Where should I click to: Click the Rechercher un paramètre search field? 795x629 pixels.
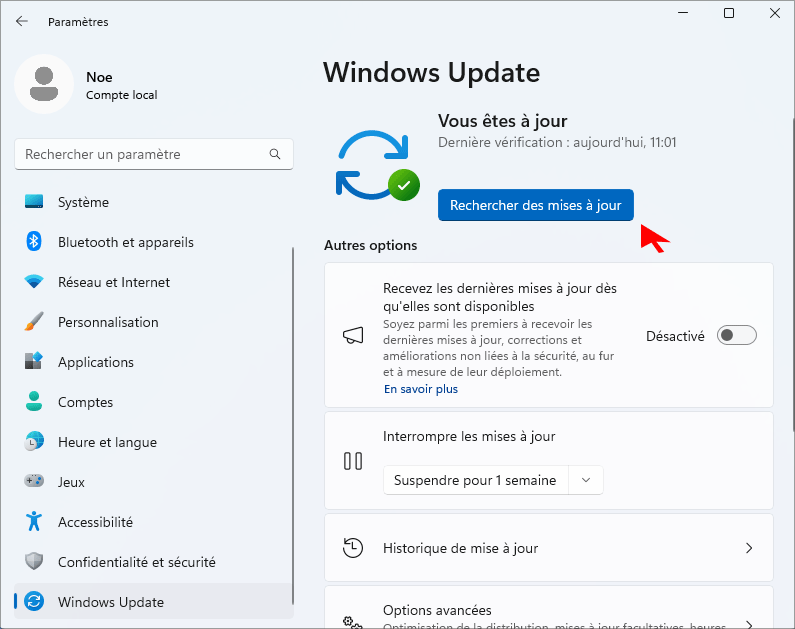tap(140, 155)
